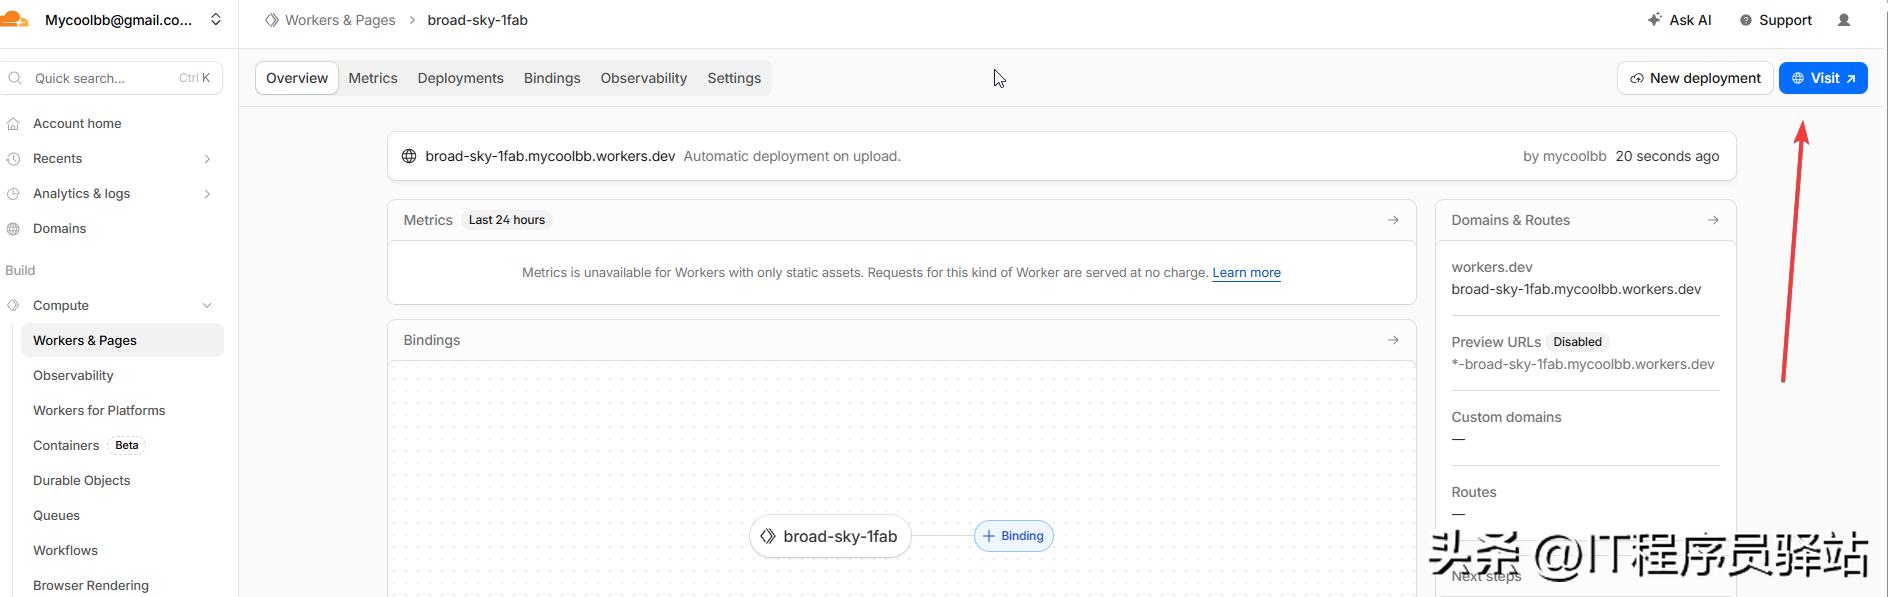This screenshot has width=1888, height=597.
Task: Click the Cloudflare logo icon
Action: (x=14, y=19)
